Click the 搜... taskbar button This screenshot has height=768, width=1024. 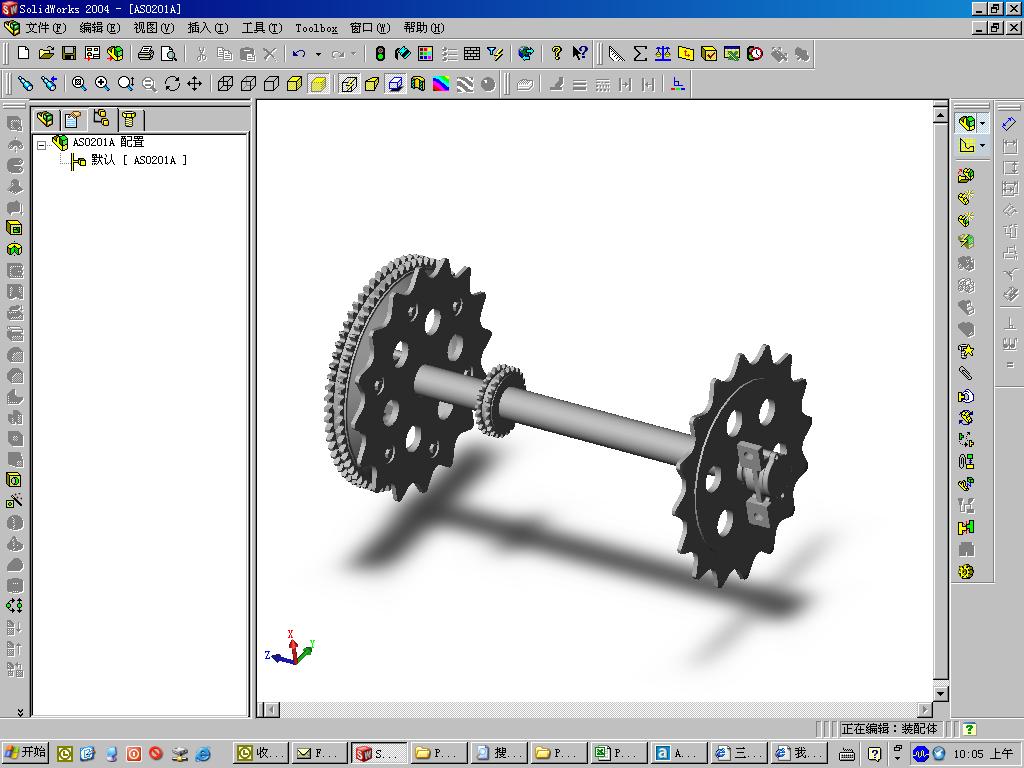(x=500, y=753)
